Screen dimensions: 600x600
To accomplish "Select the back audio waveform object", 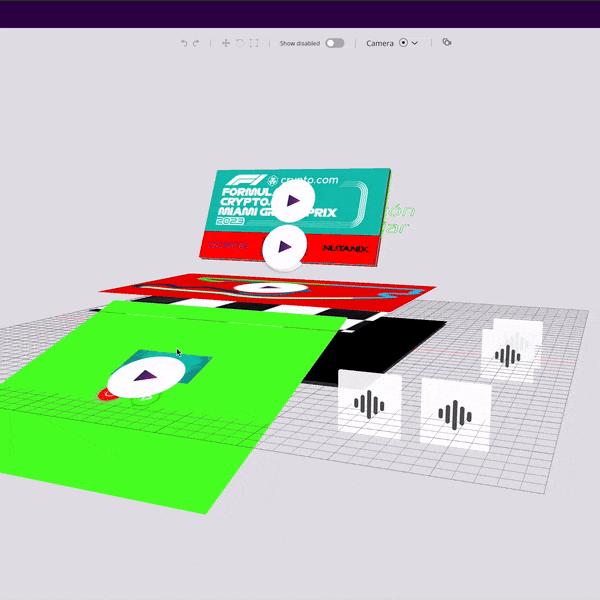I will (x=509, y=354).
